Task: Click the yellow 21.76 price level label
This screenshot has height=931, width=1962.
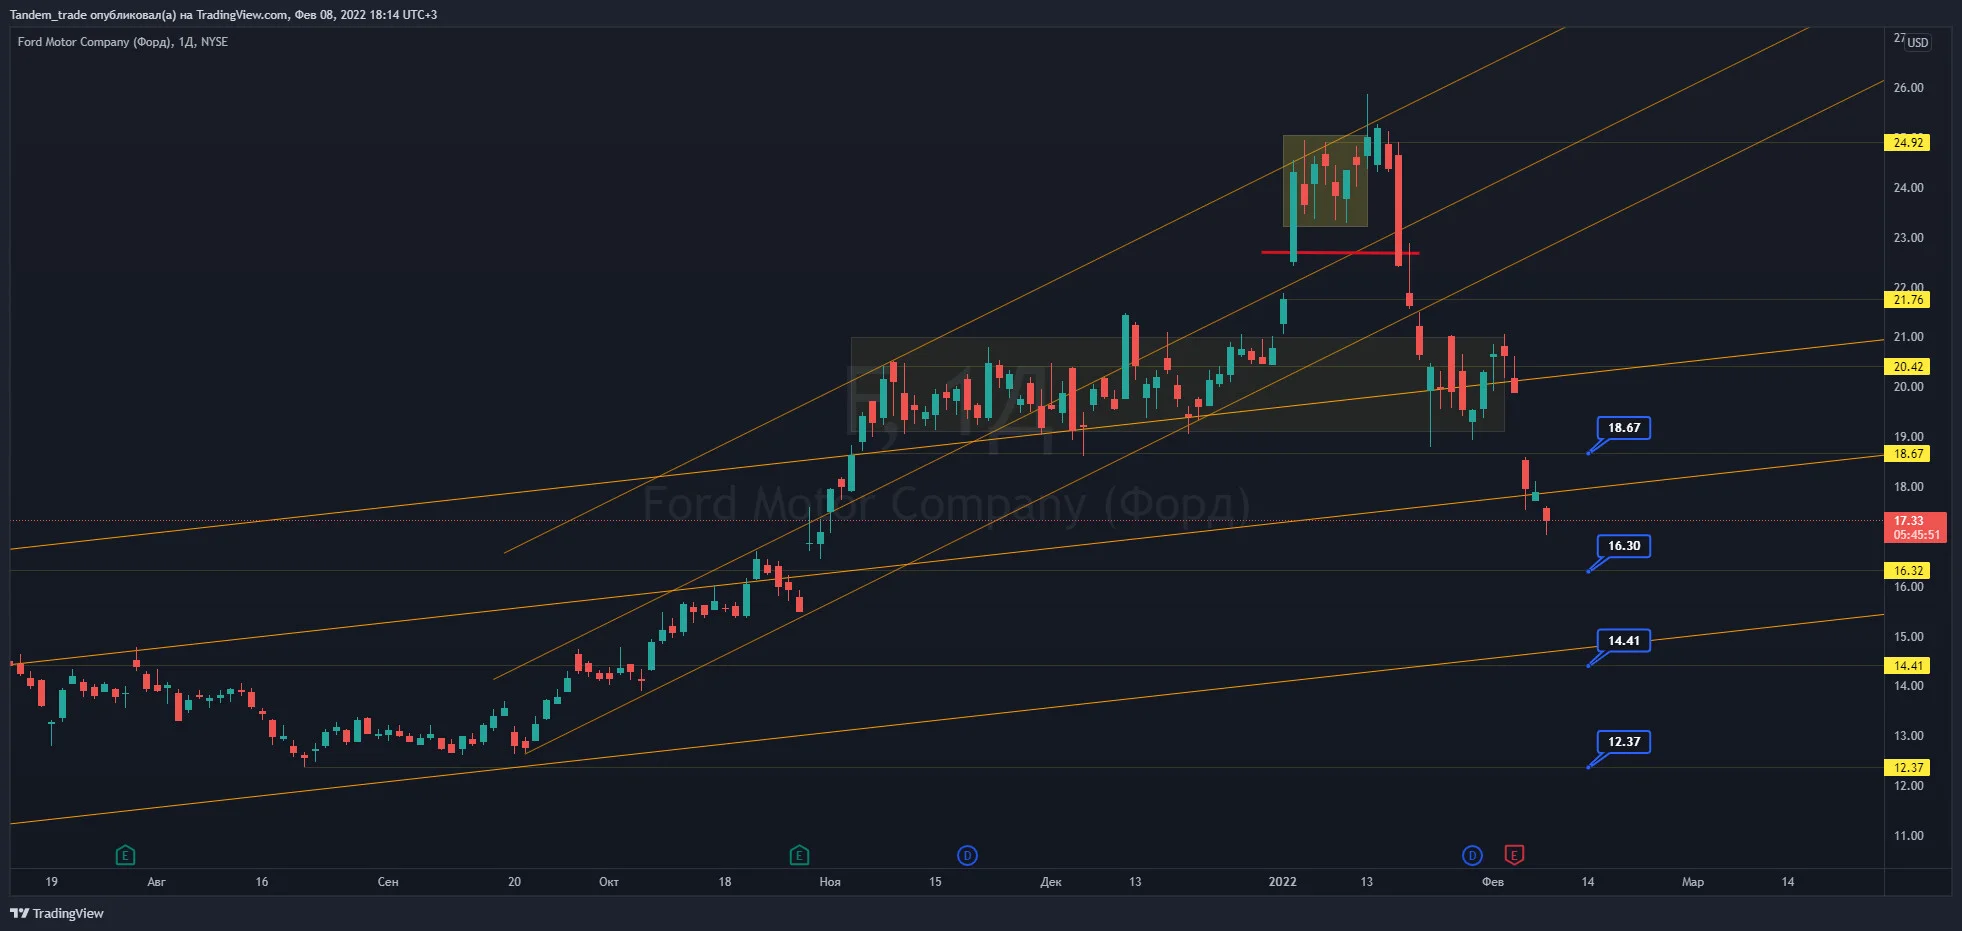Action: click(1908, 300)
